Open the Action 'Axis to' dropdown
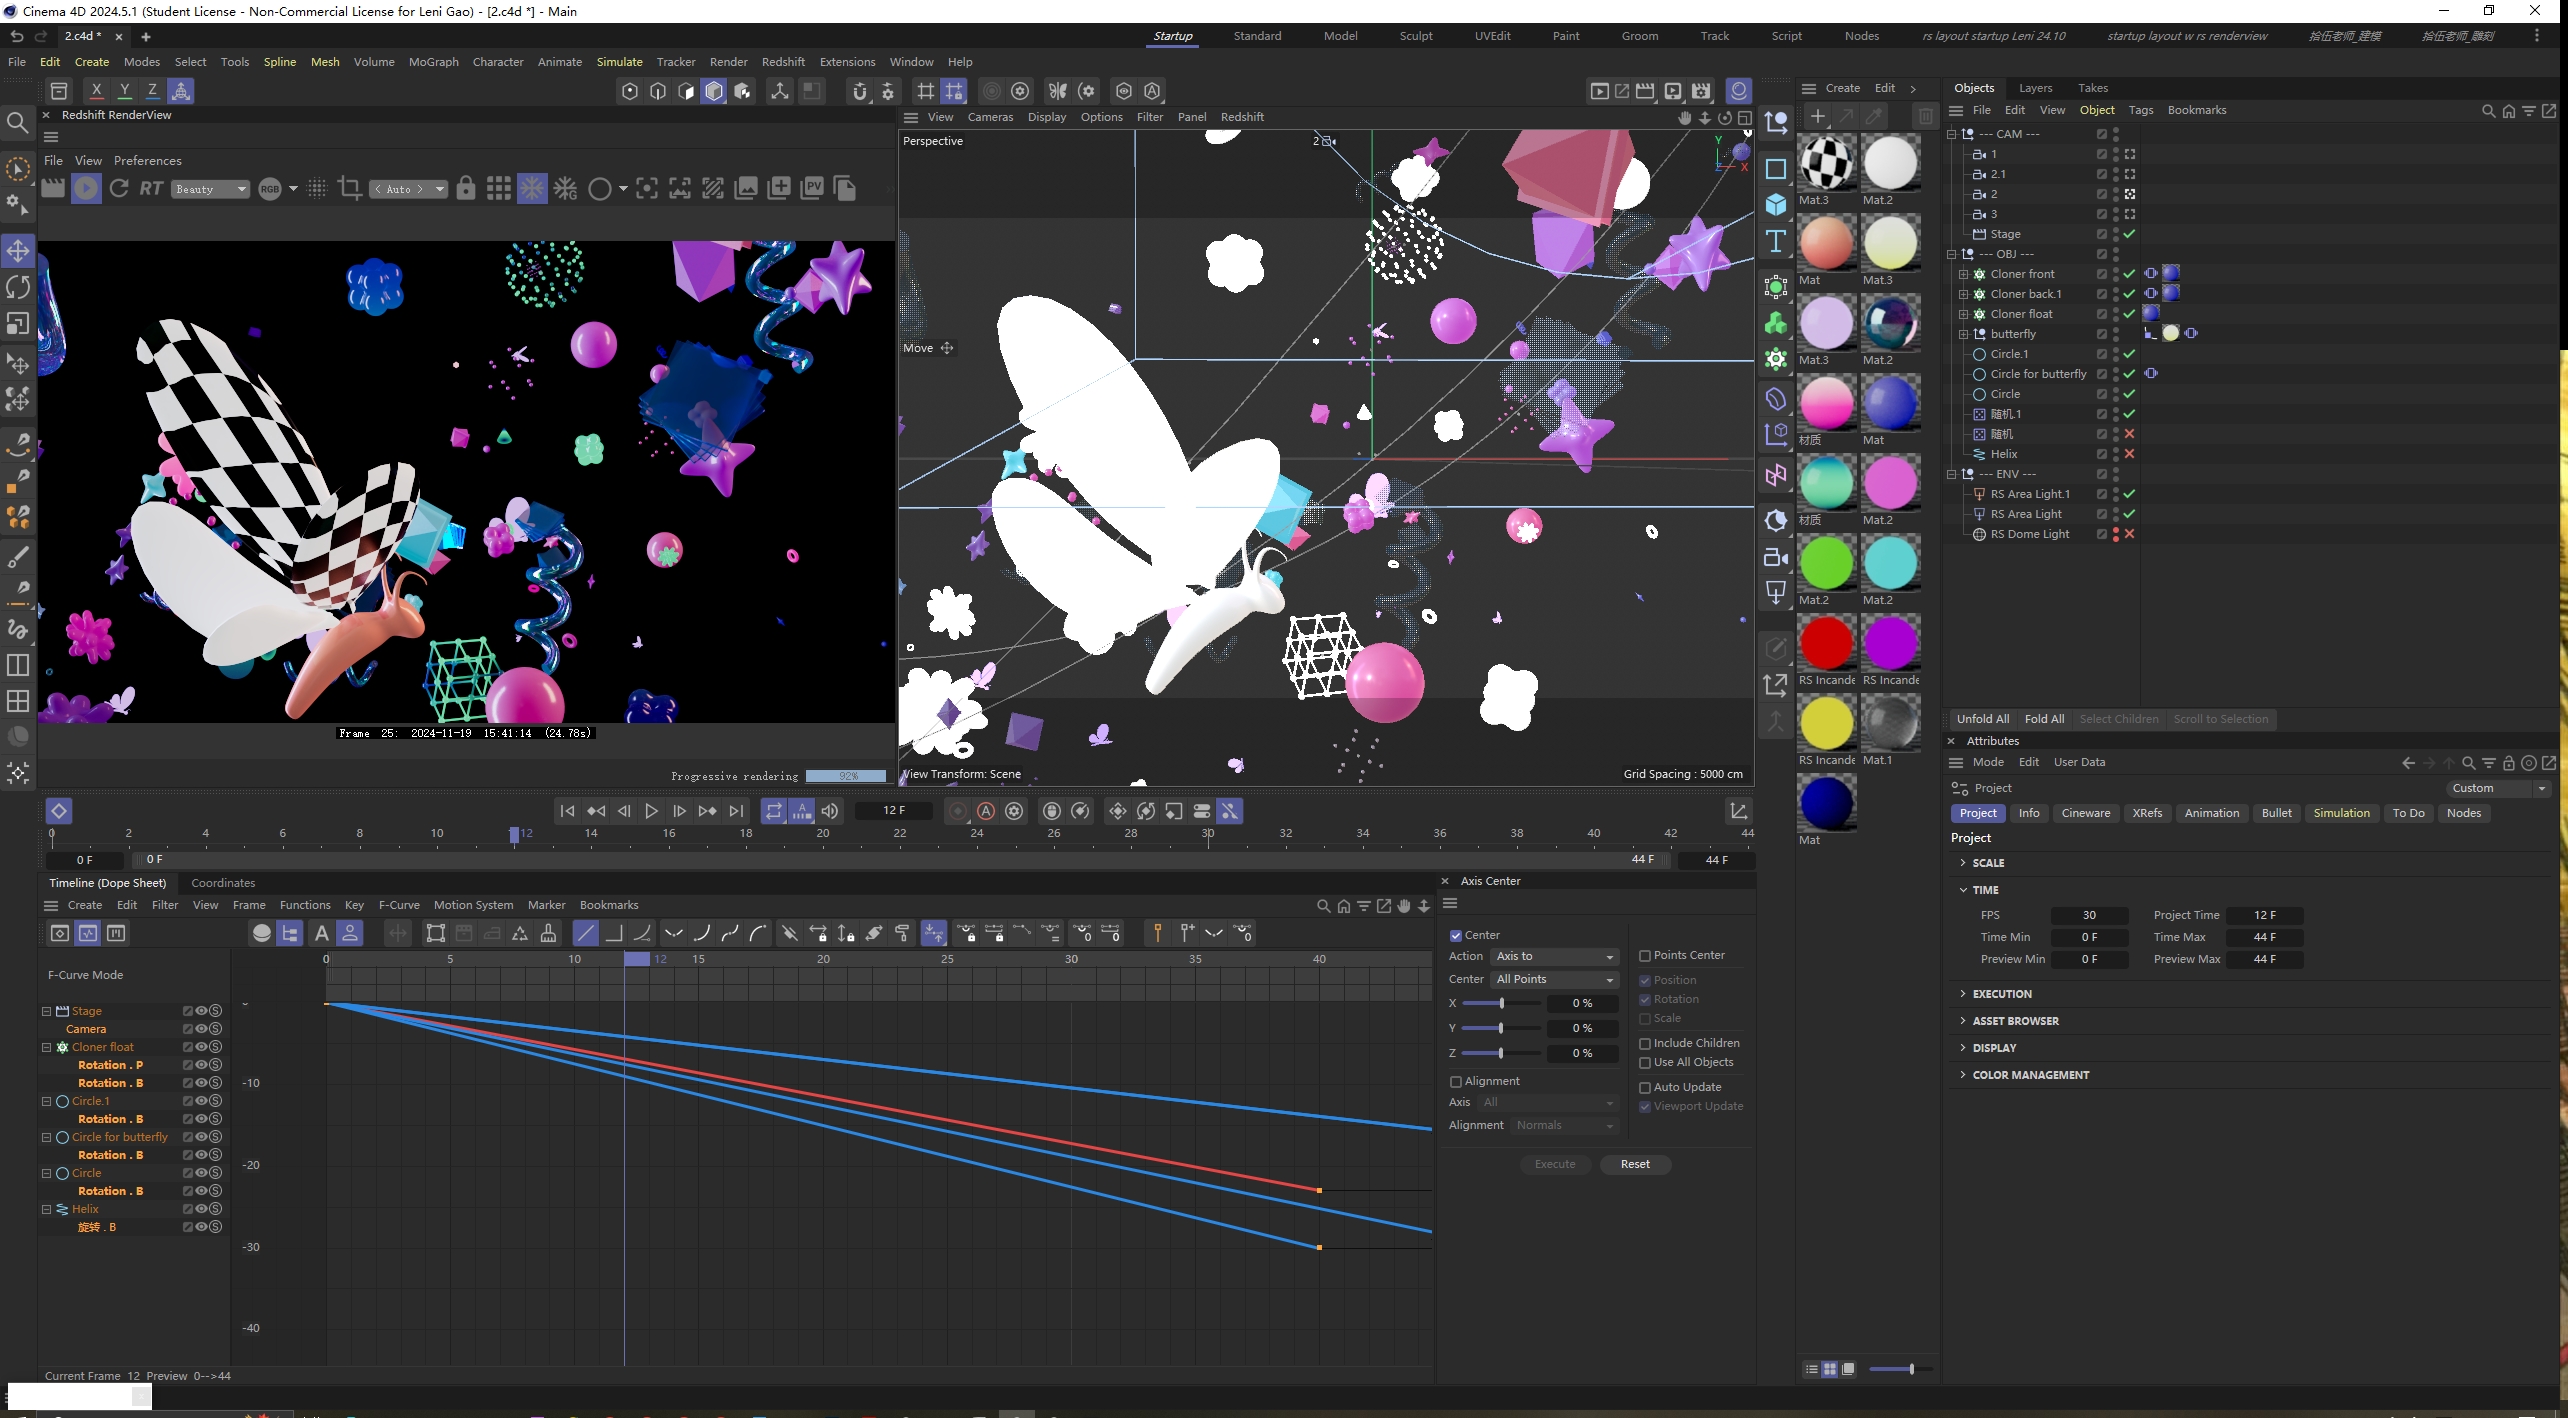Screen dimensions: 2568x1418 coord(1555,956)
